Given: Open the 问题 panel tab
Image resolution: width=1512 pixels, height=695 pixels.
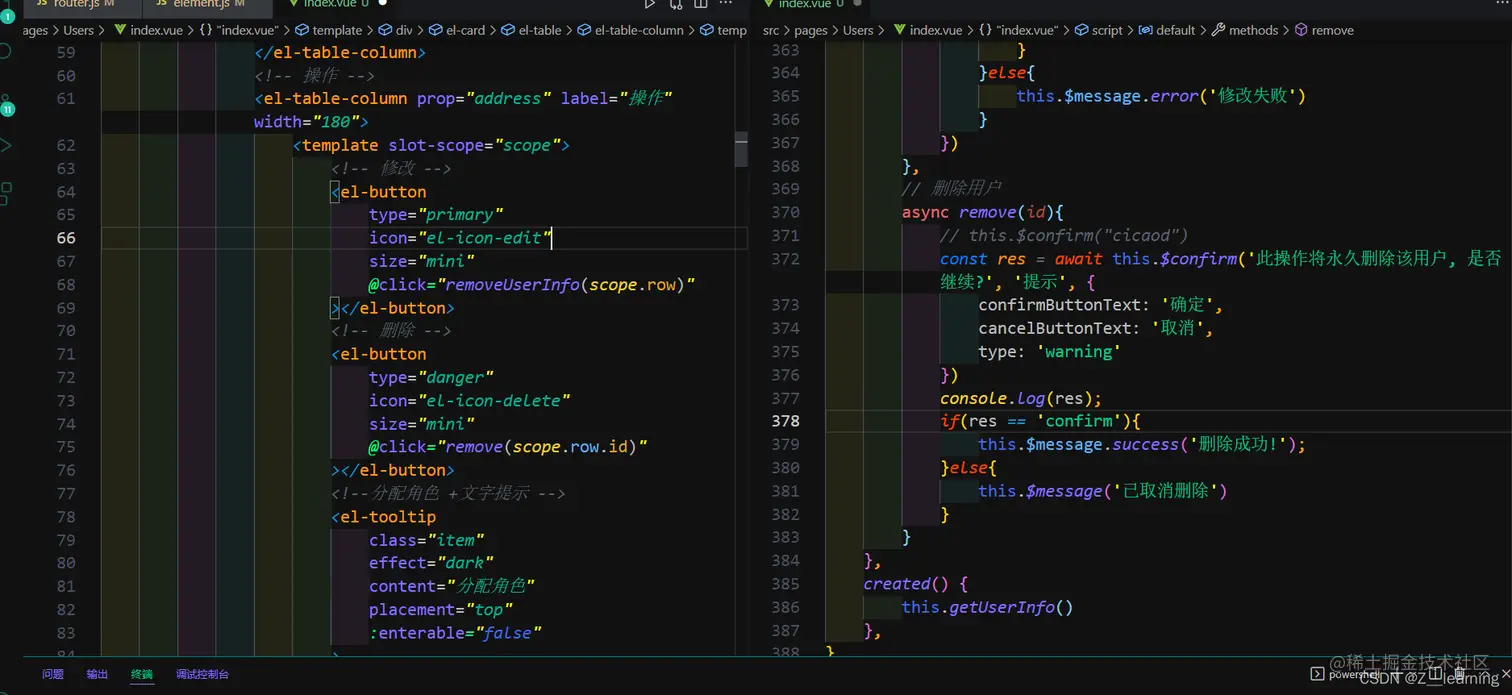Looking at the screenshot, I should [x=53, y=674].
